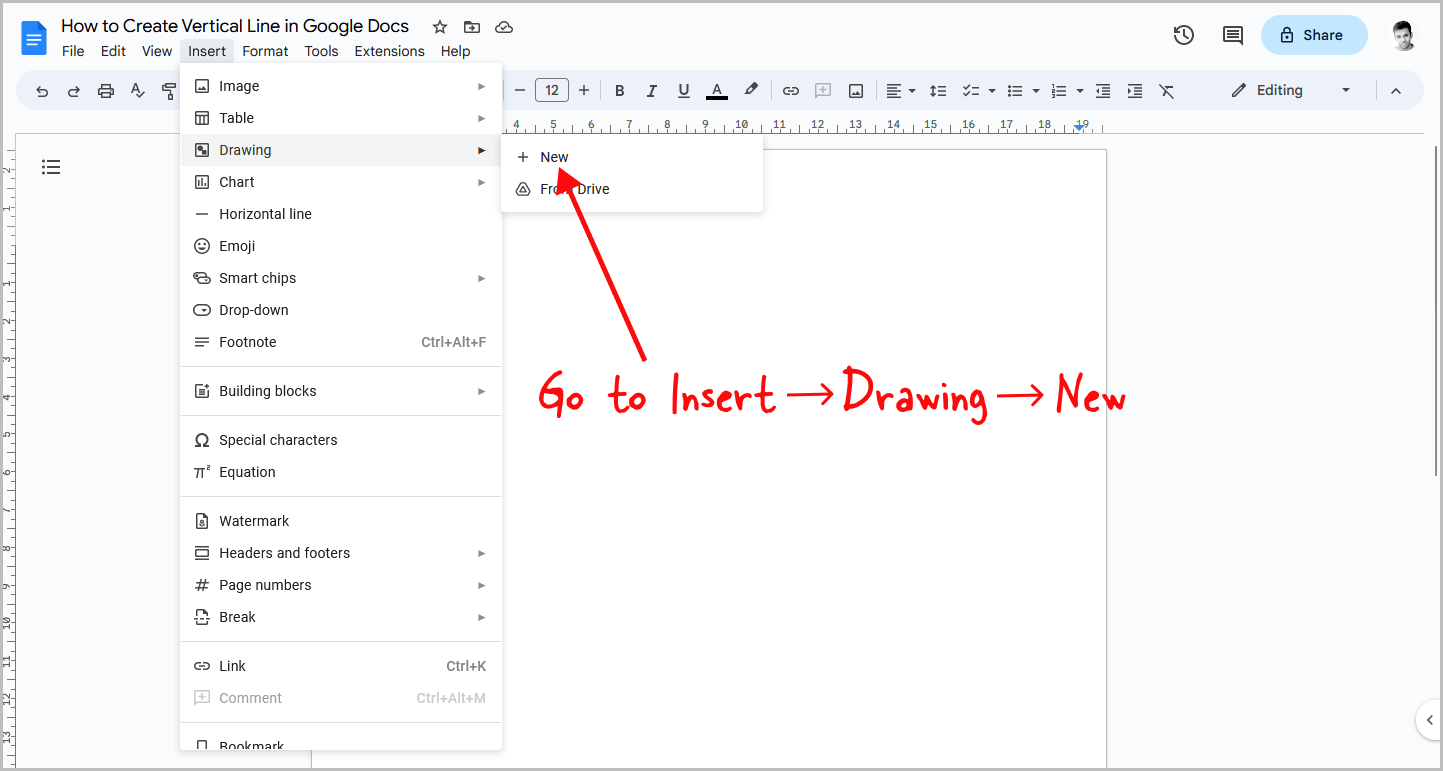The image size is (1443, 771).
Task: Clear formatting with the toolbar icon
Action: [x=1166, y=90]
